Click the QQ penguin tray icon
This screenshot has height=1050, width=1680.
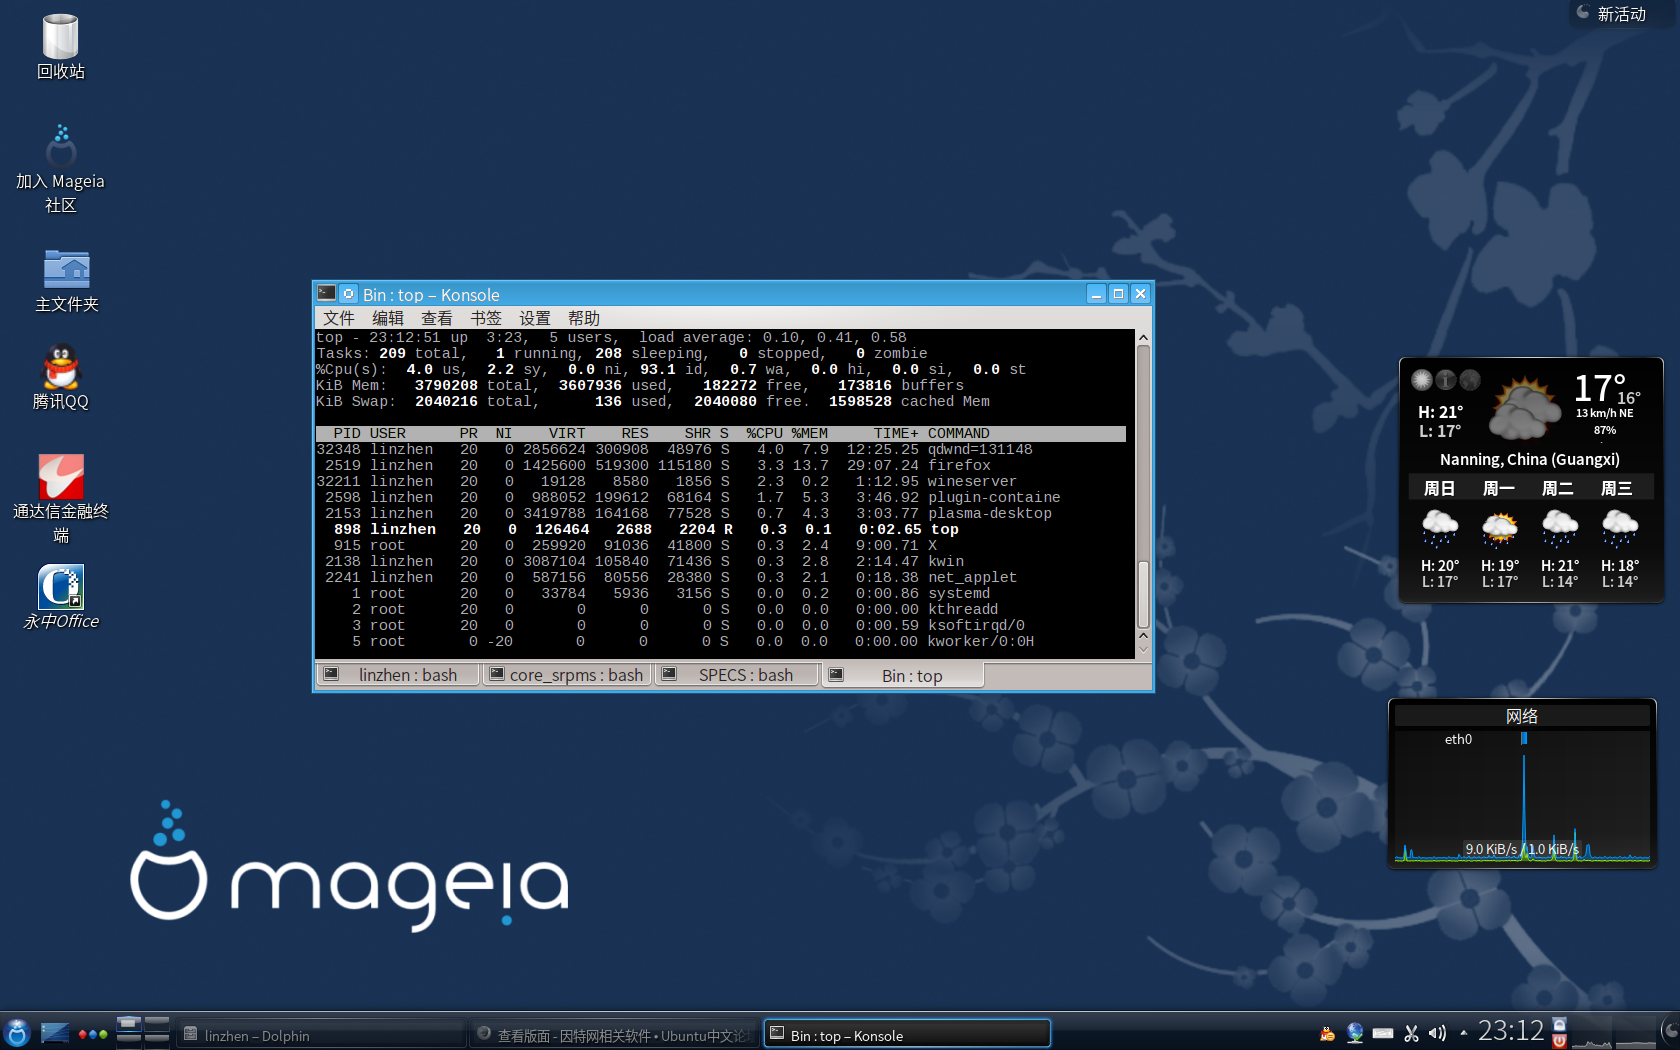coord(1327,1034)
